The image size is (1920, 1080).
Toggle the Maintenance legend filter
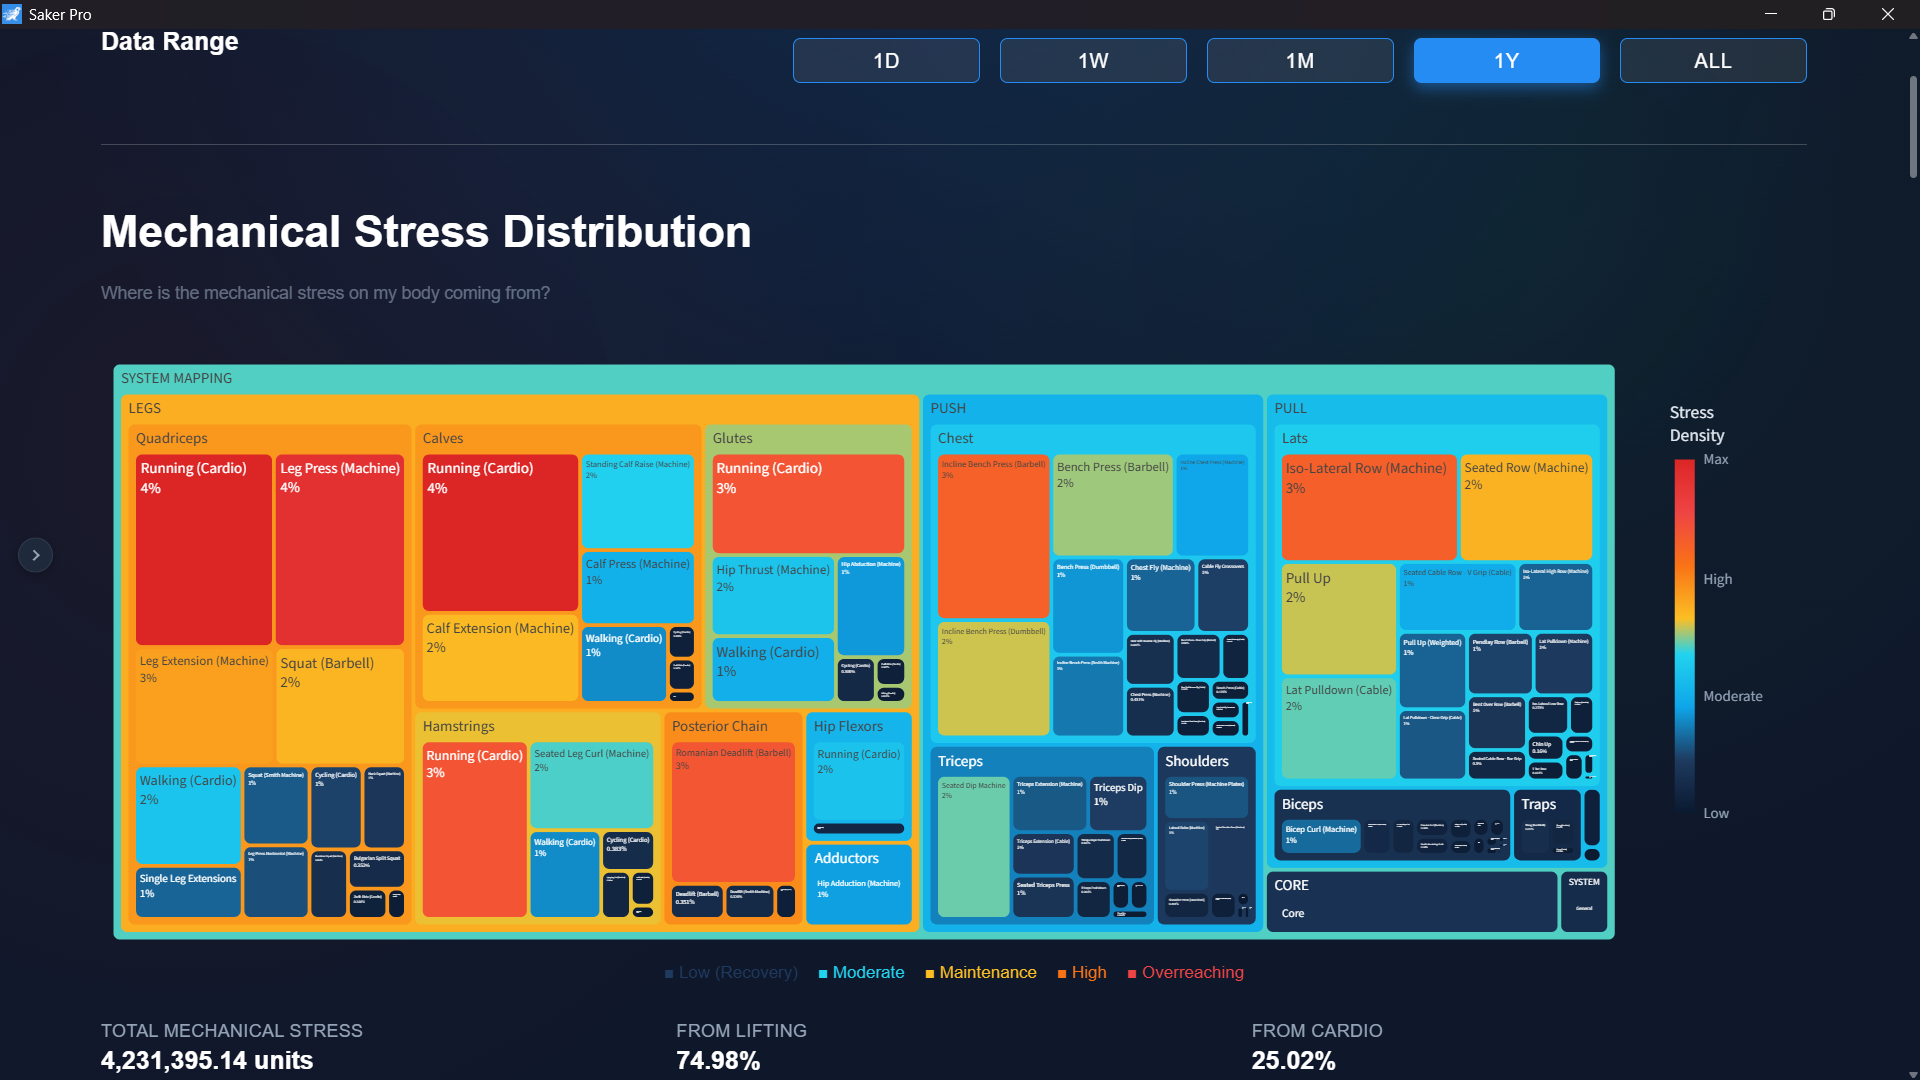coord(980,972)
